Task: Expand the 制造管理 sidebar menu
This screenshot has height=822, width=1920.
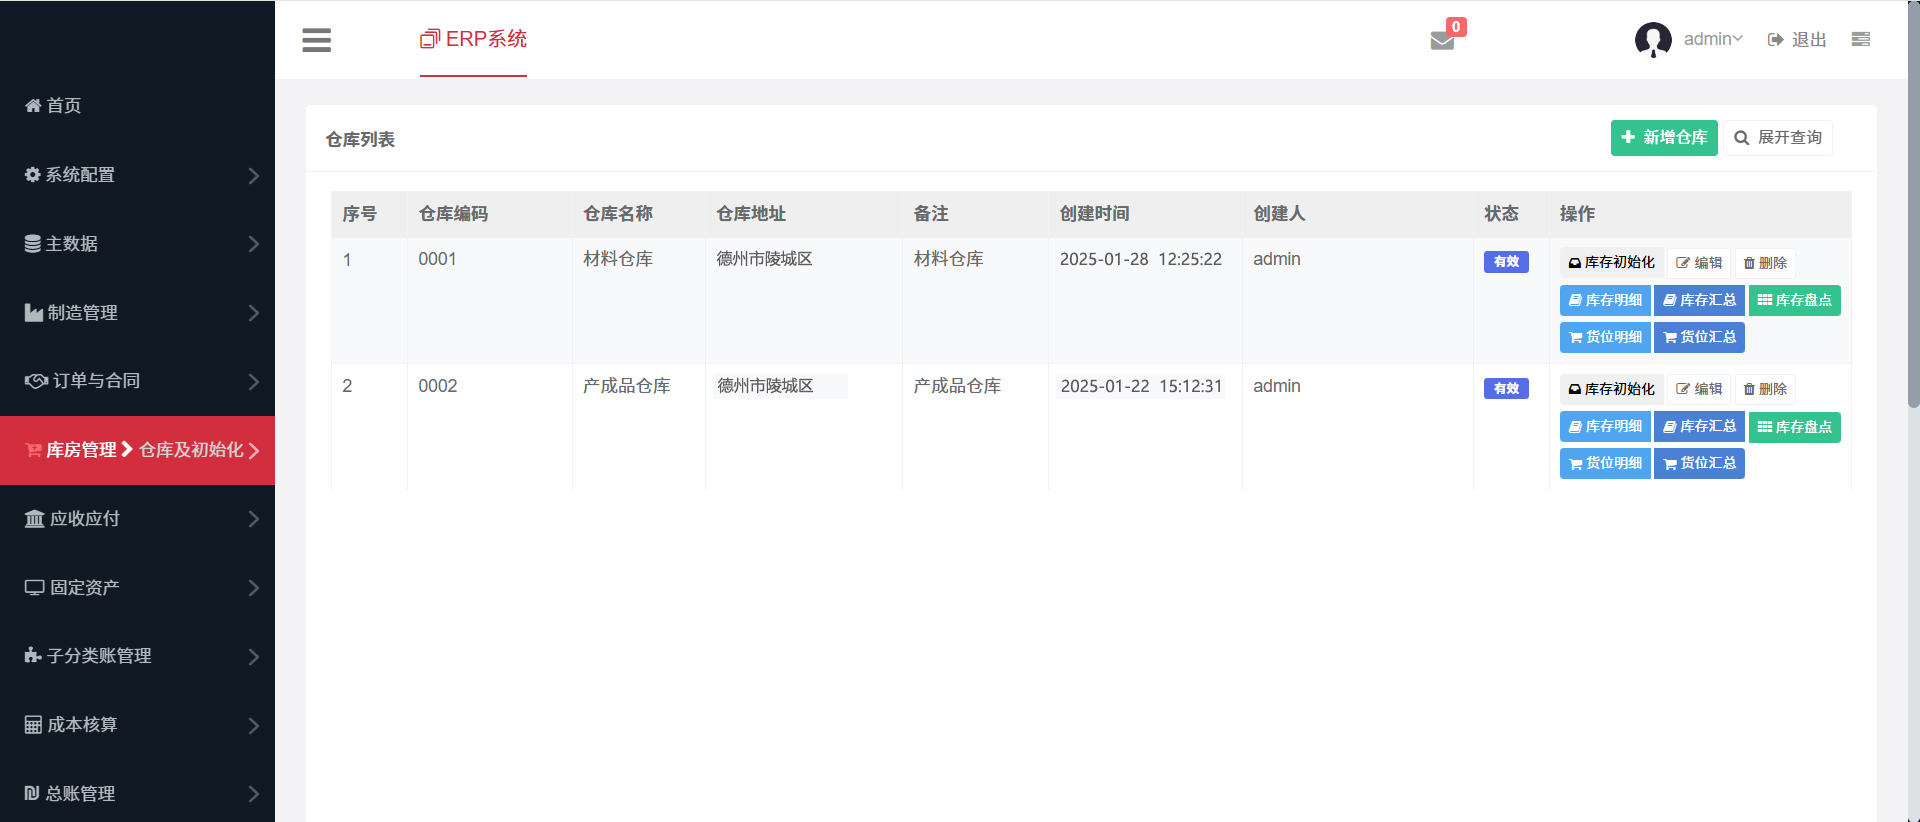Action: (137, 313)
